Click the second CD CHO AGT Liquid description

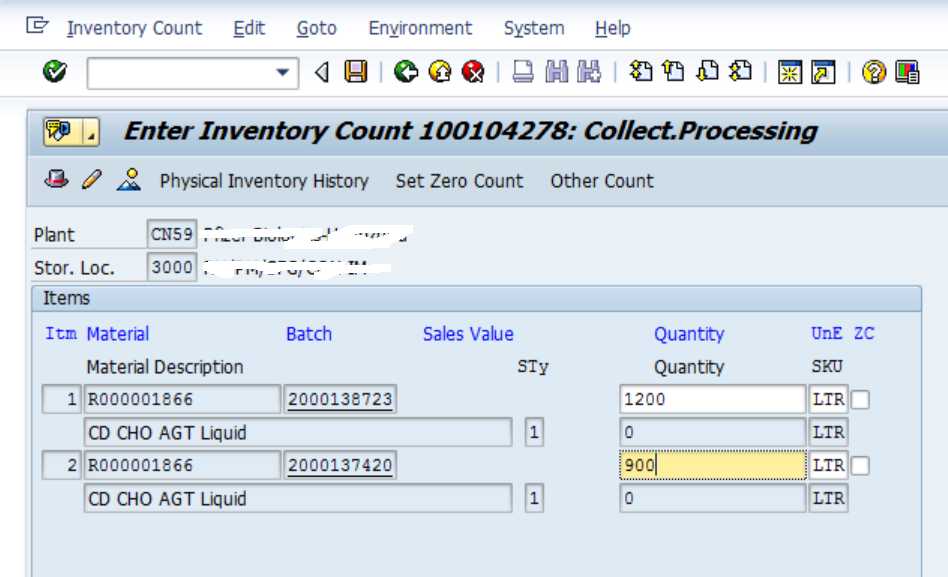tap(298, 498)
